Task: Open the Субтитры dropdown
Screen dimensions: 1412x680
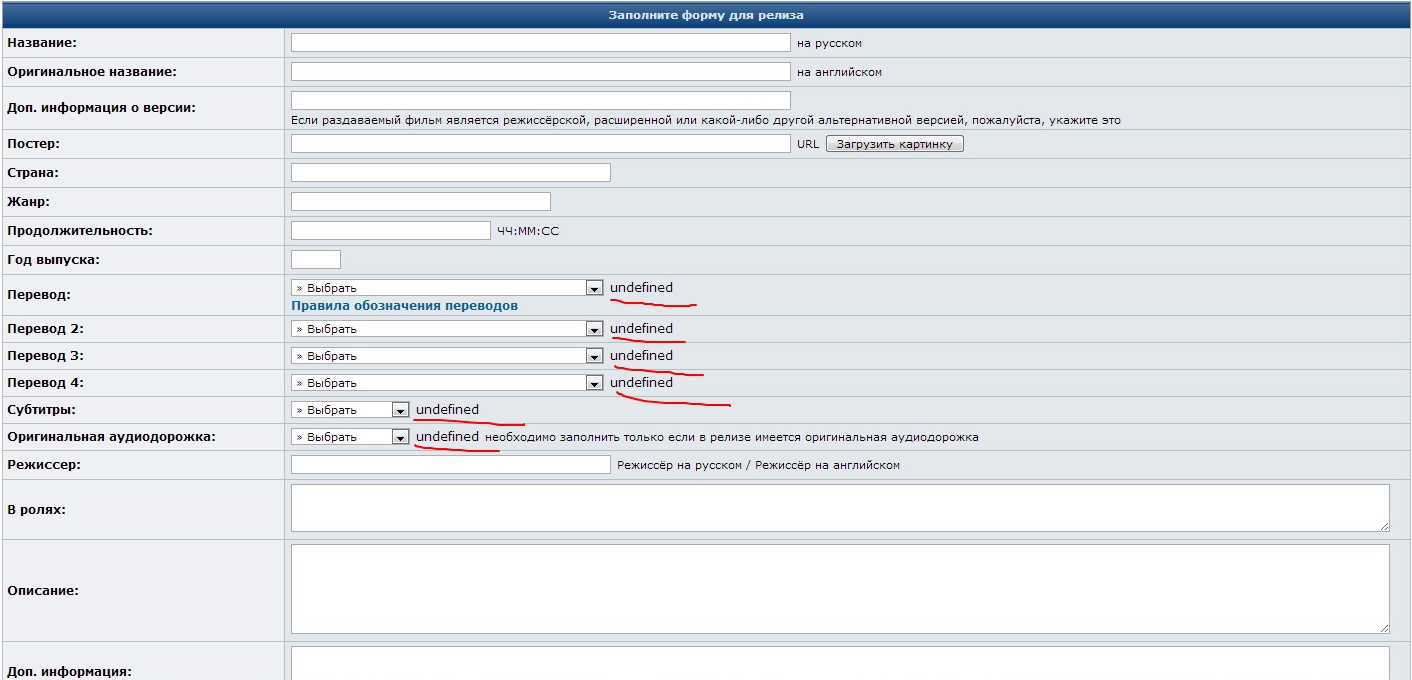Action: coord(350,410)
